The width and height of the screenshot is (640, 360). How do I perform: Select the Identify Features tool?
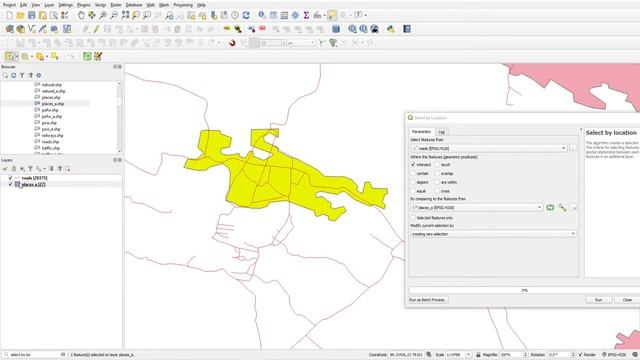tap(262, 15)
